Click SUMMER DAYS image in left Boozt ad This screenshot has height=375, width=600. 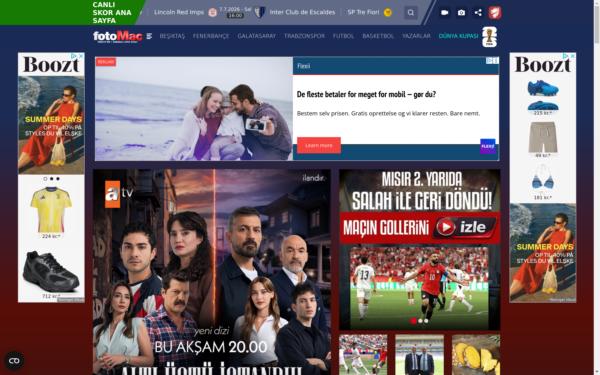[51, 125]
